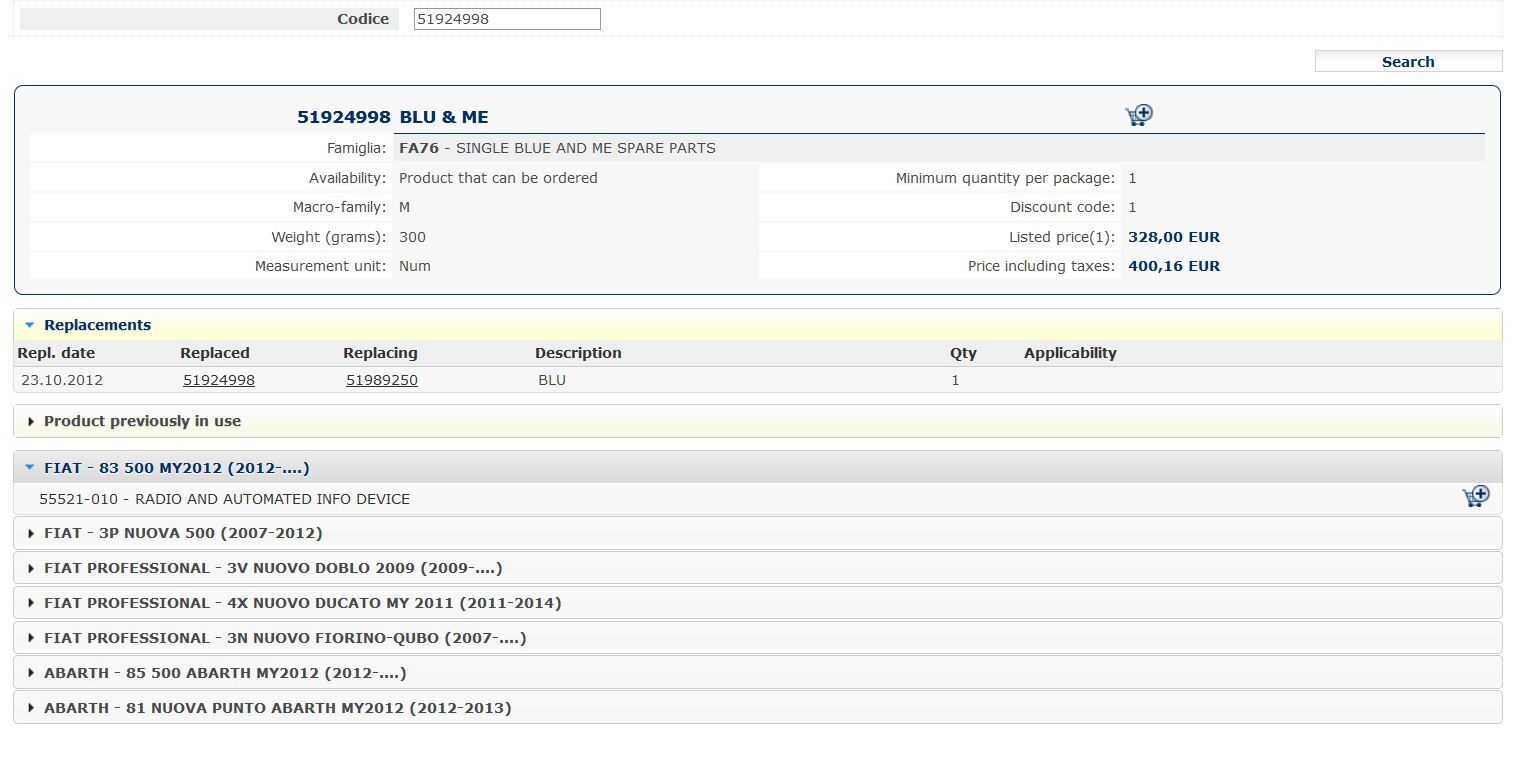This screenshot has height=760, width=1528.
Task: Click the Repl. date column header
Action: (x=56, y=353)
